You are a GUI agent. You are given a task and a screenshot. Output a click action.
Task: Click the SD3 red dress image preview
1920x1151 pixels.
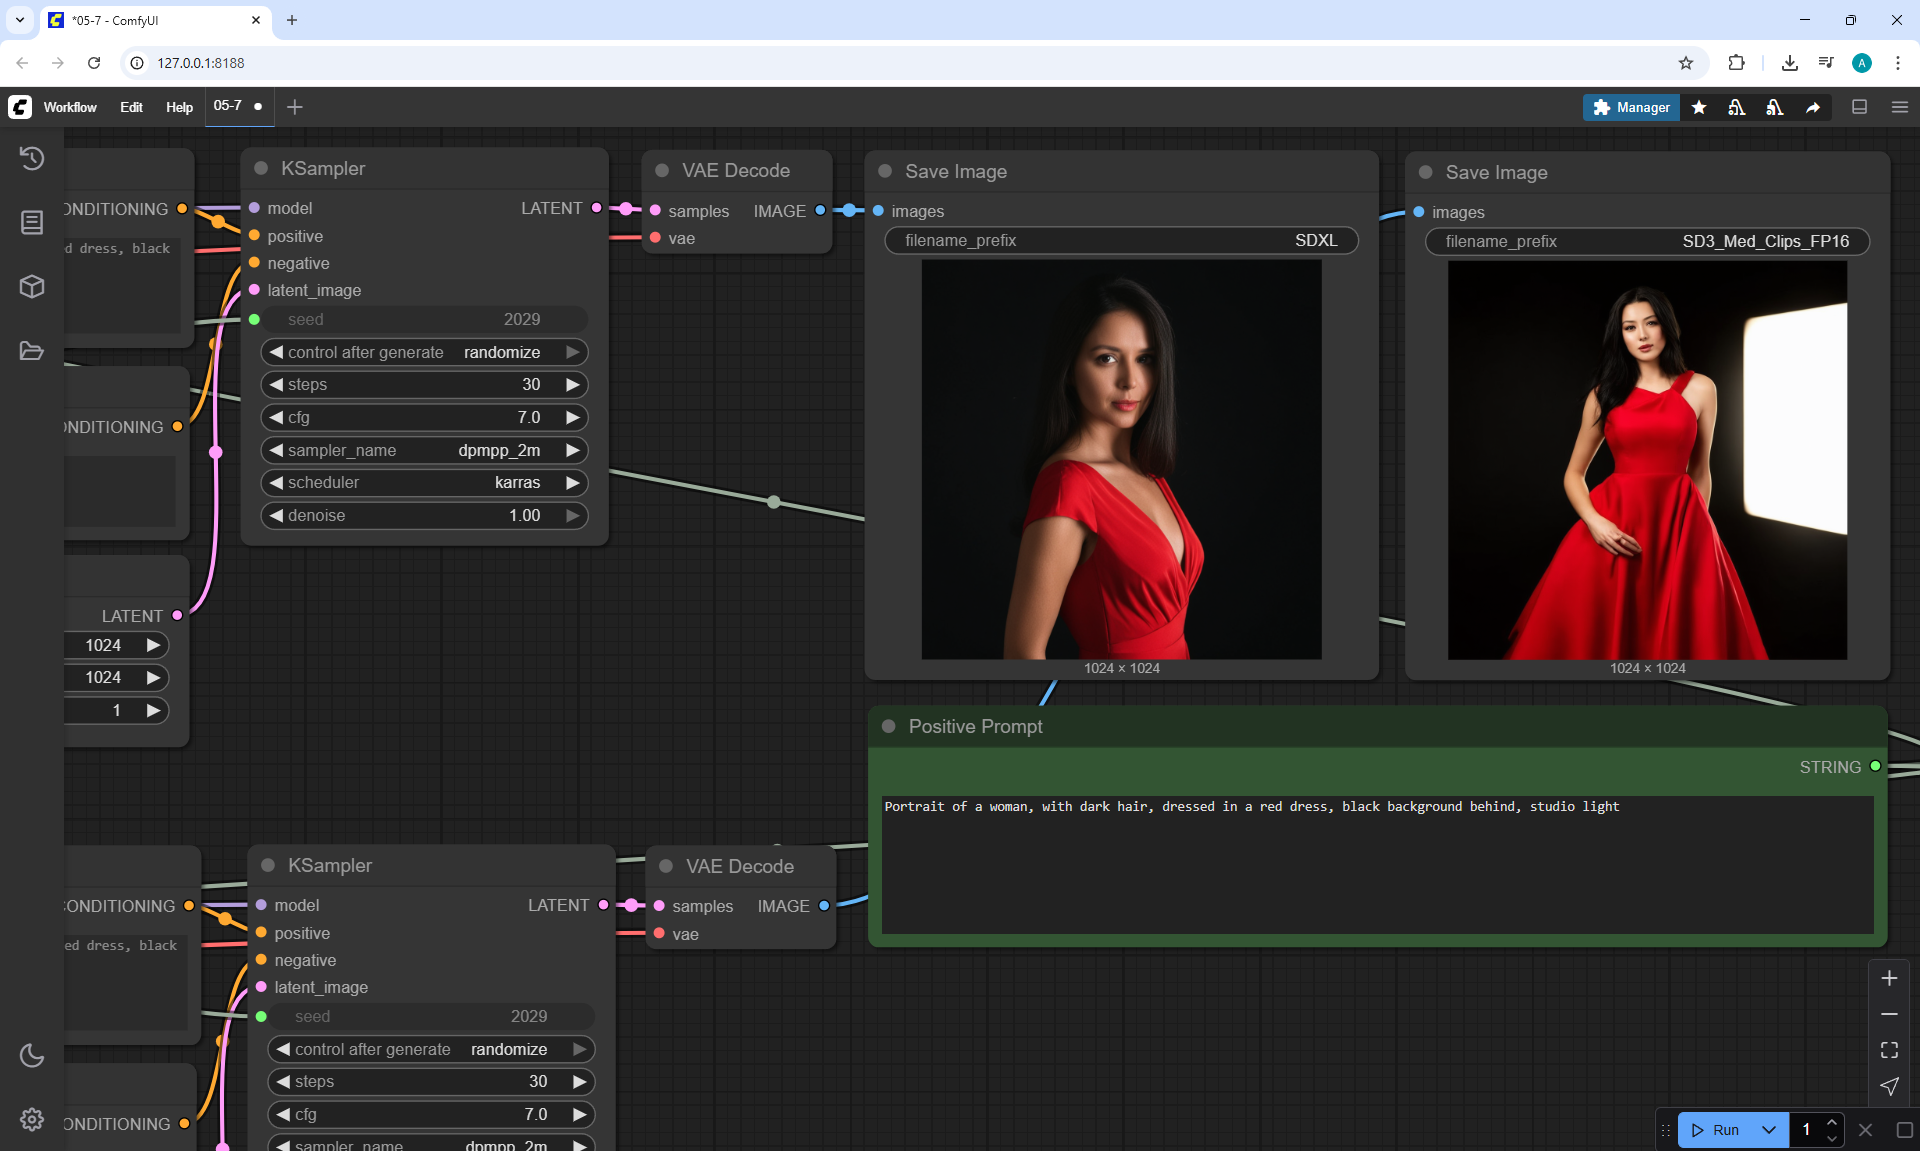pyautogui.click(x=1647, y=460)
